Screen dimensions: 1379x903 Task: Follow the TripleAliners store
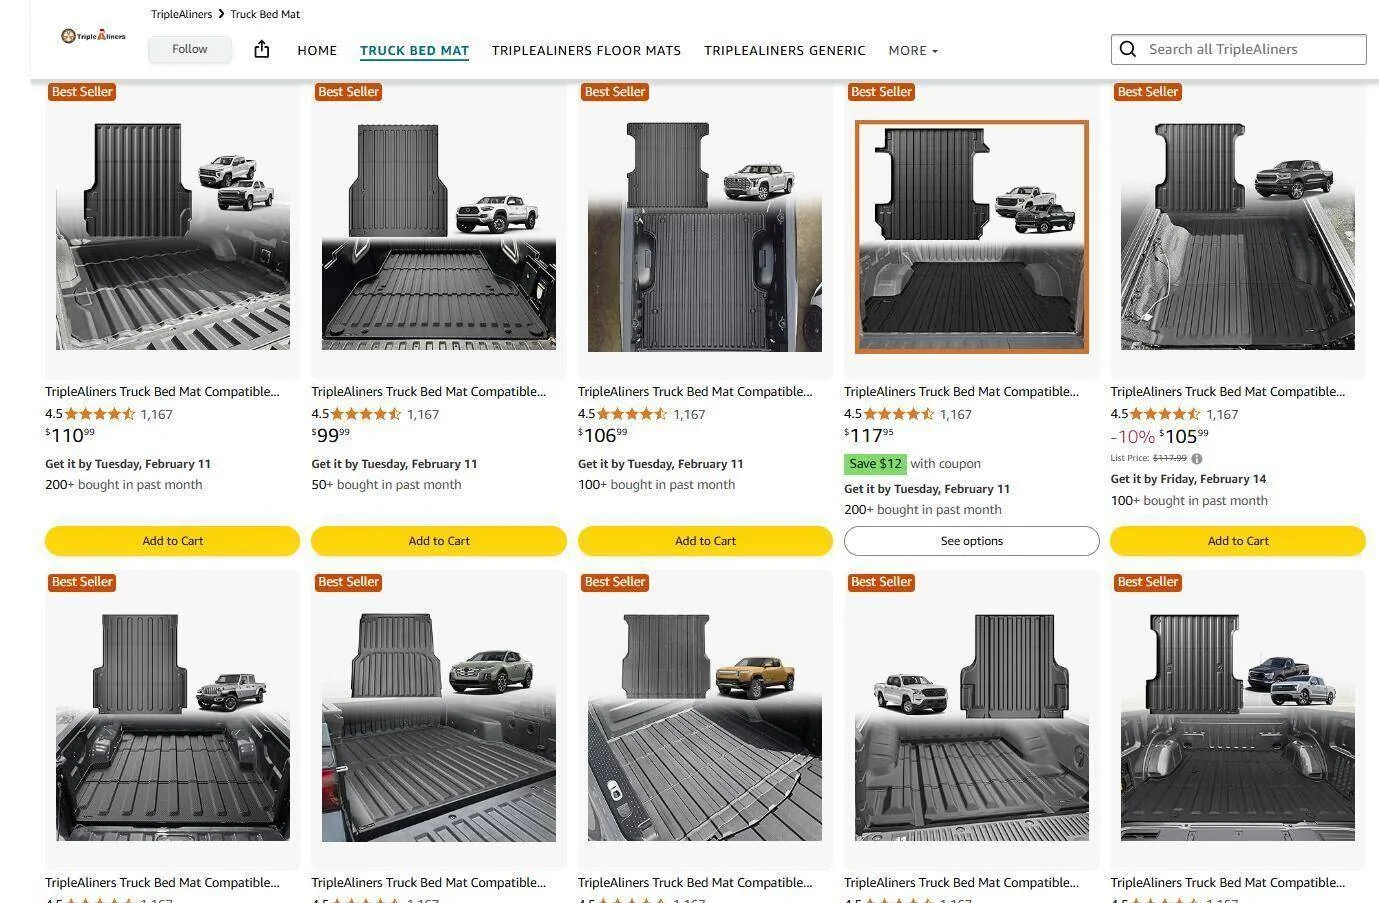(x=190, y=49)
